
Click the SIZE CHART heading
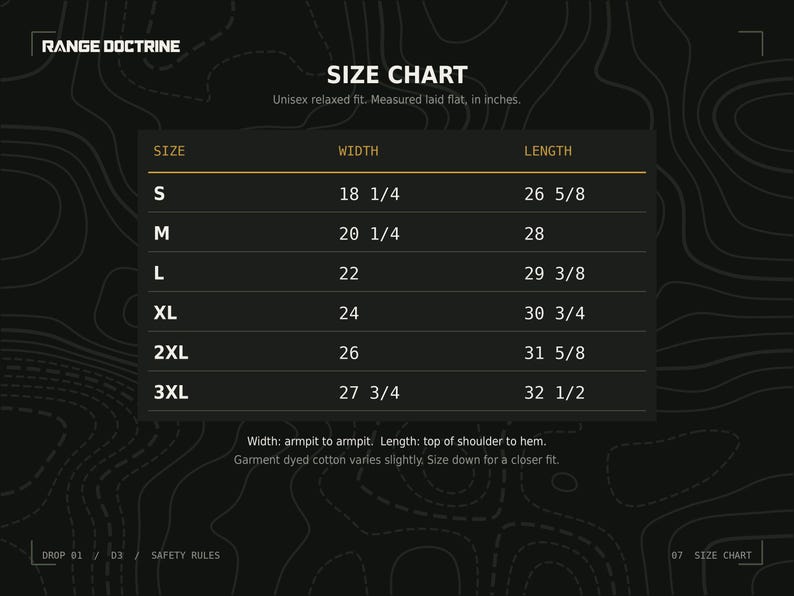(x=397, y=75)
